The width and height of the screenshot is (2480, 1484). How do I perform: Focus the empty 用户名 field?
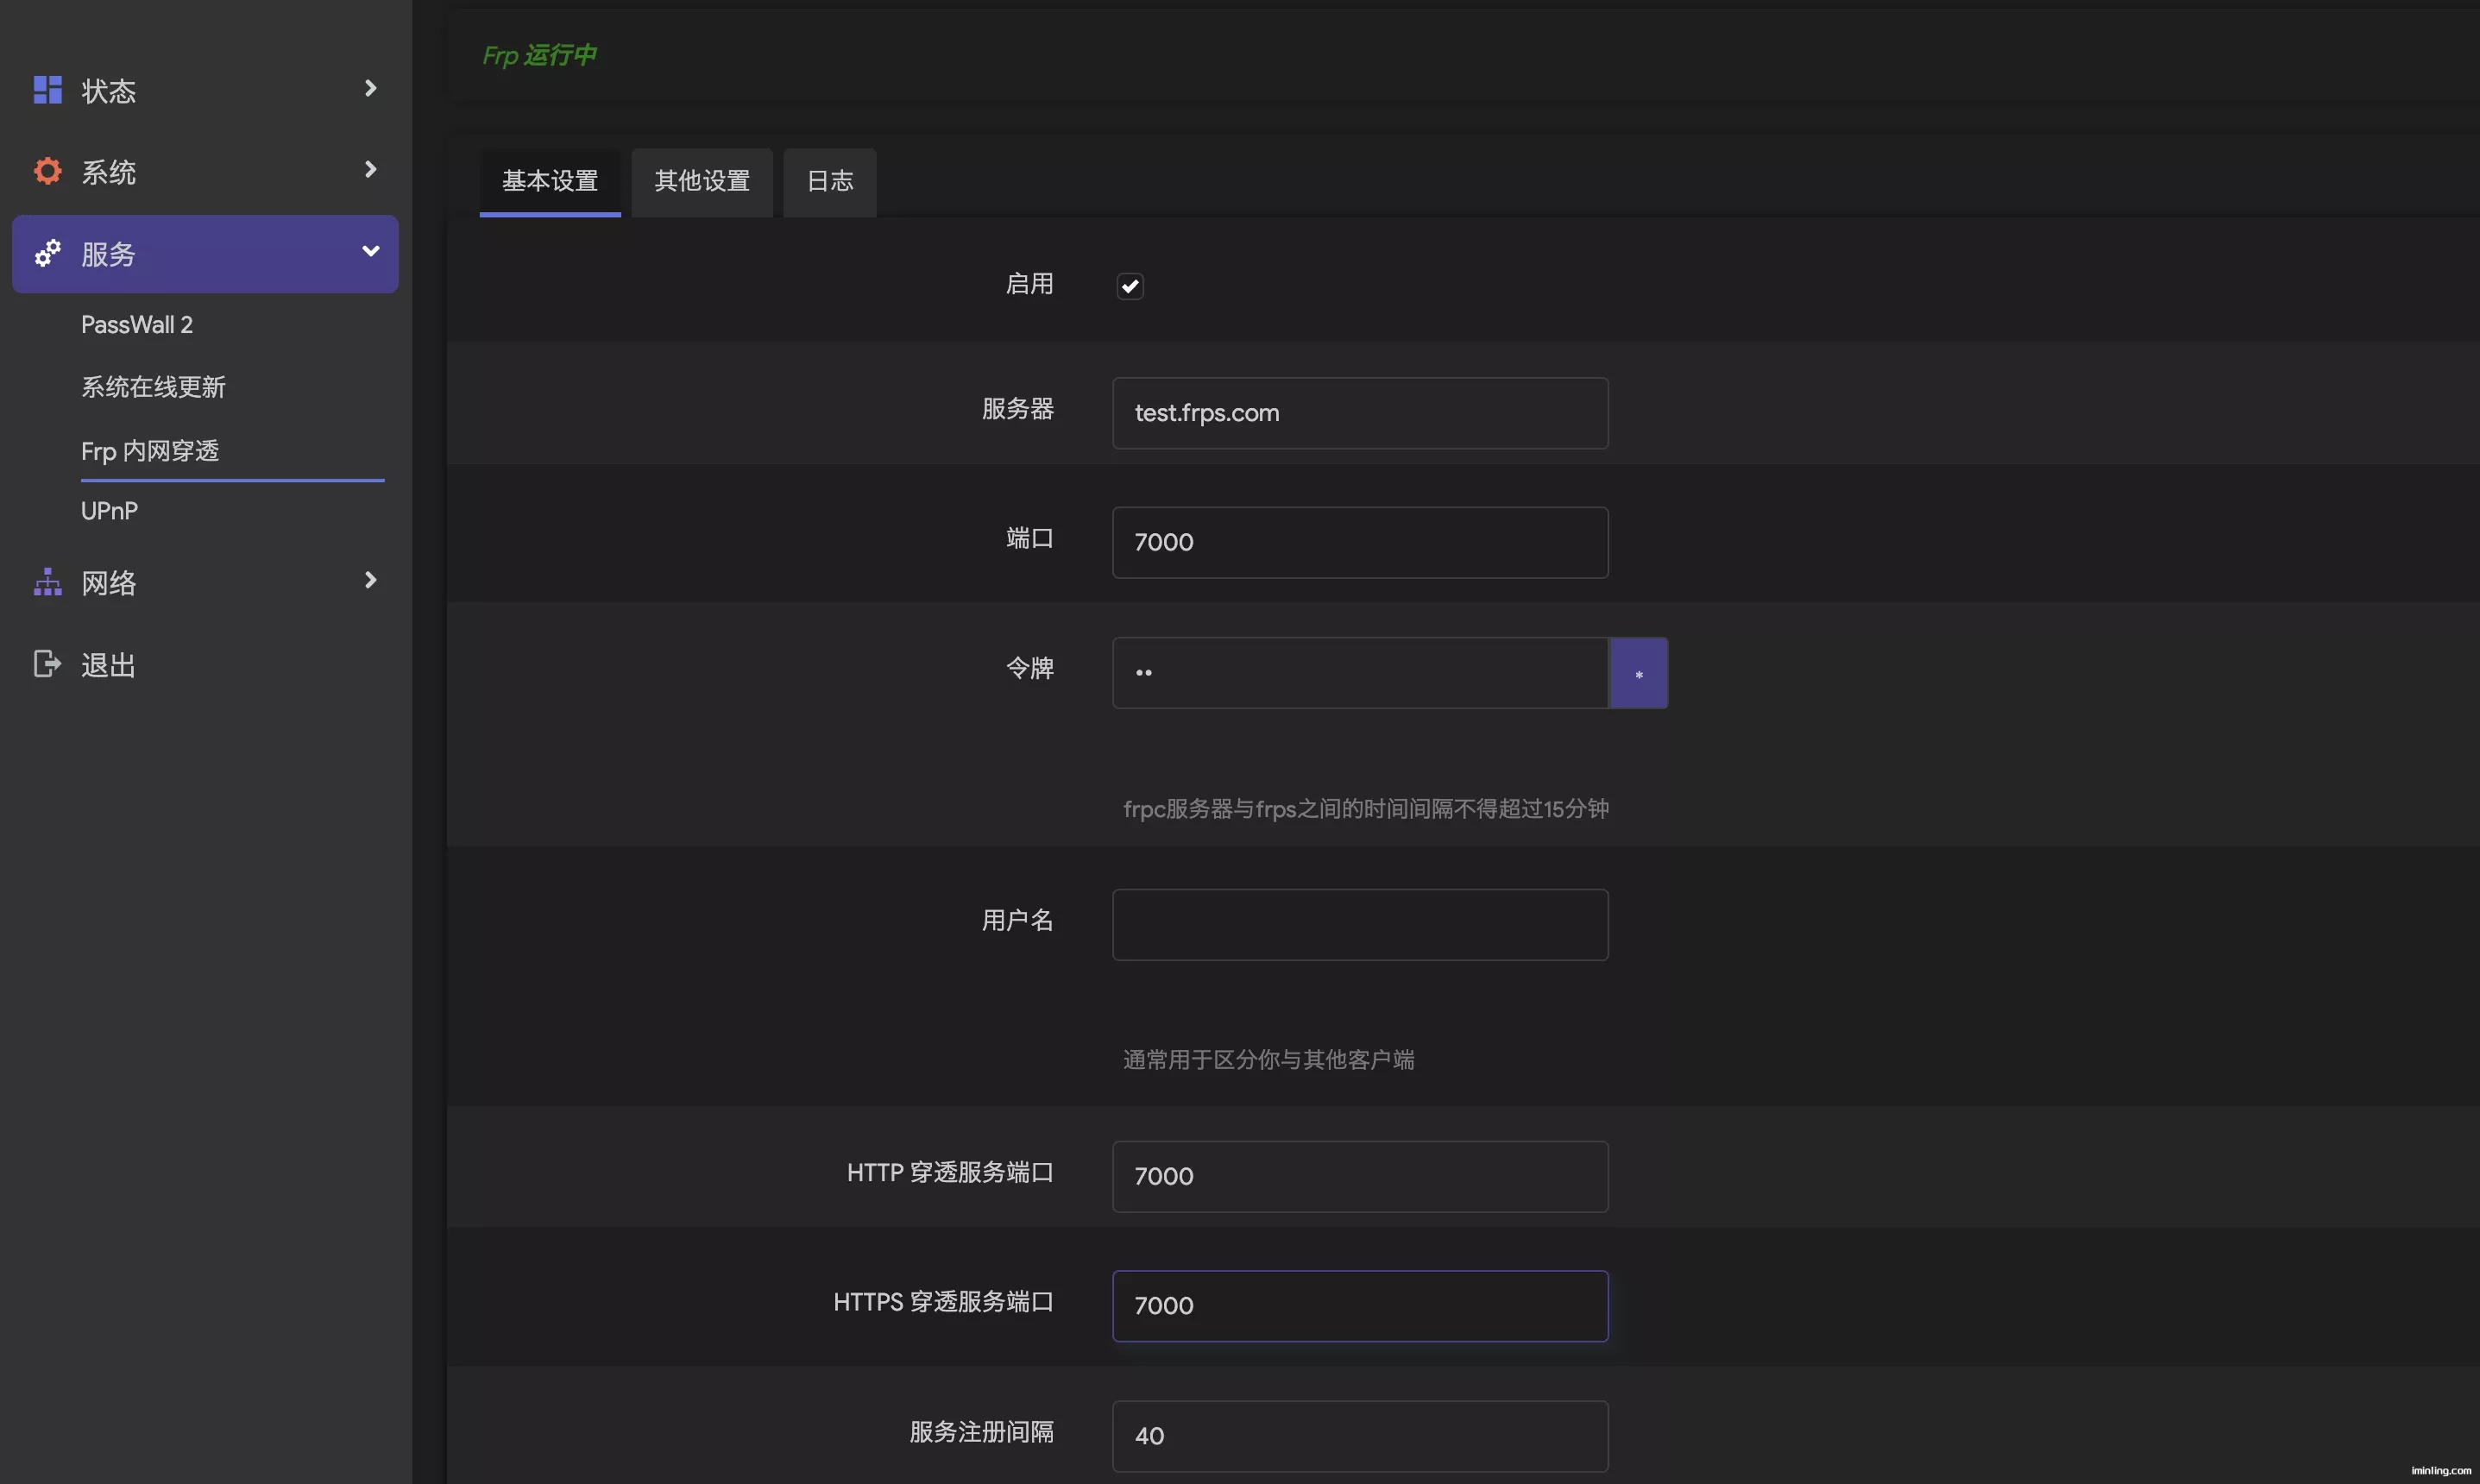tap(1360, 925)
